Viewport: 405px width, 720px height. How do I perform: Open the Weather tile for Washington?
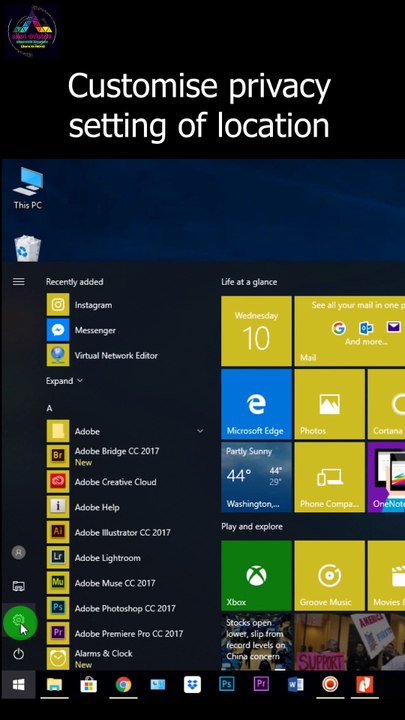(x=256, y=477)
